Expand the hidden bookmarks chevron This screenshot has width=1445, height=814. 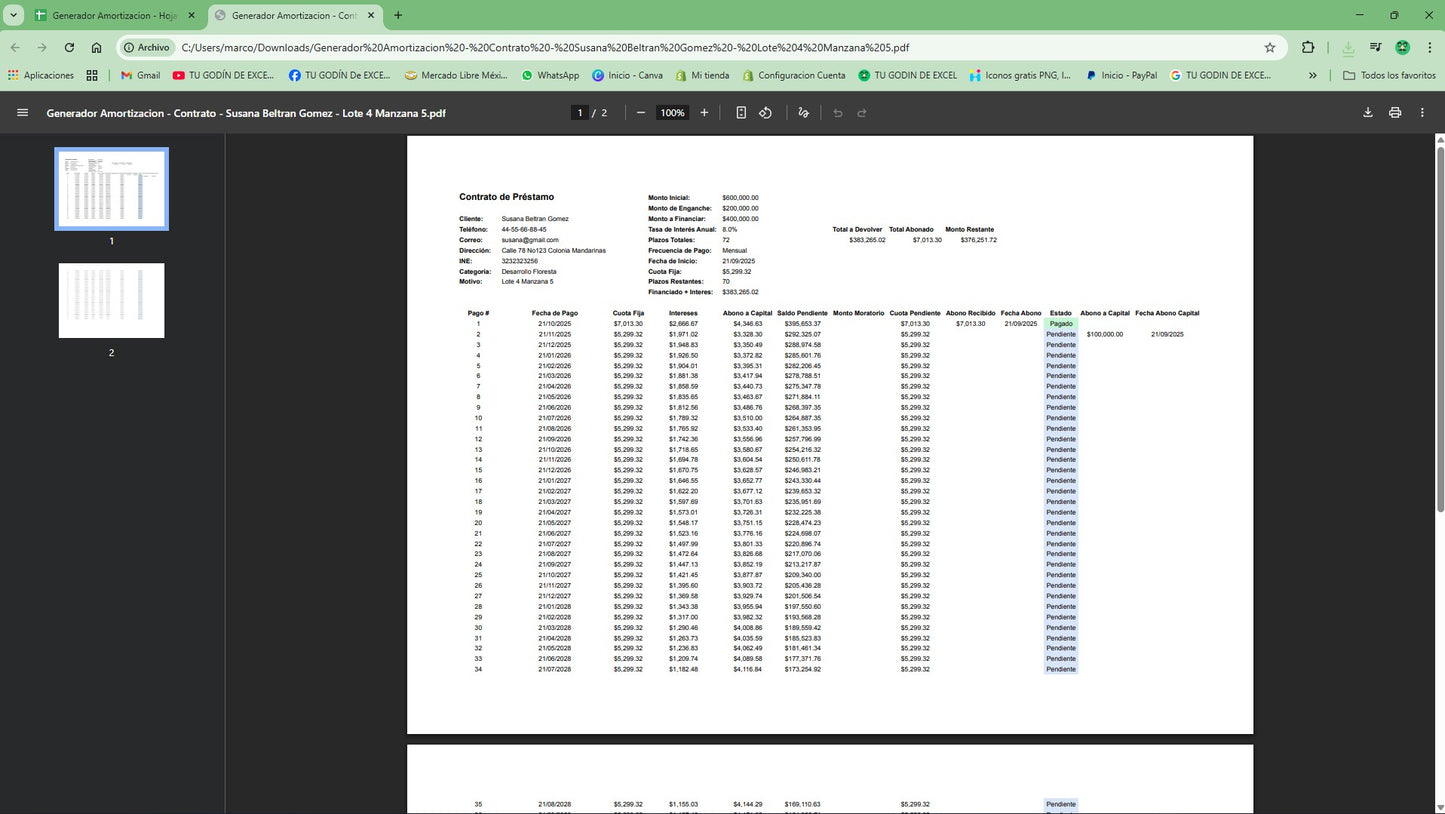click(x=1312, y=74)
